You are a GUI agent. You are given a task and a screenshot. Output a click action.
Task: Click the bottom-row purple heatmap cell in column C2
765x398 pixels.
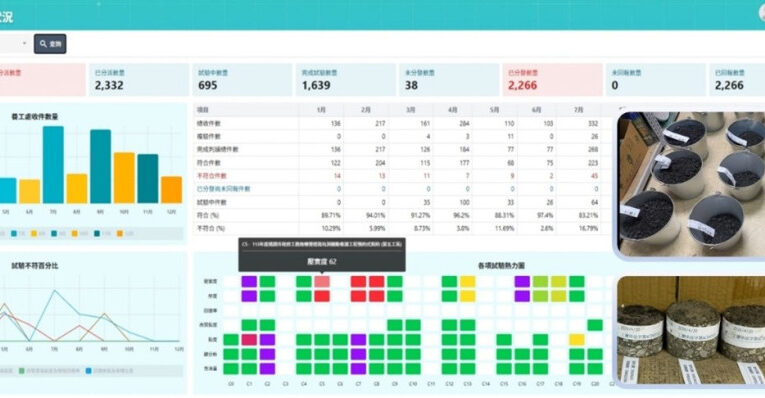click(x=267, y=369)
